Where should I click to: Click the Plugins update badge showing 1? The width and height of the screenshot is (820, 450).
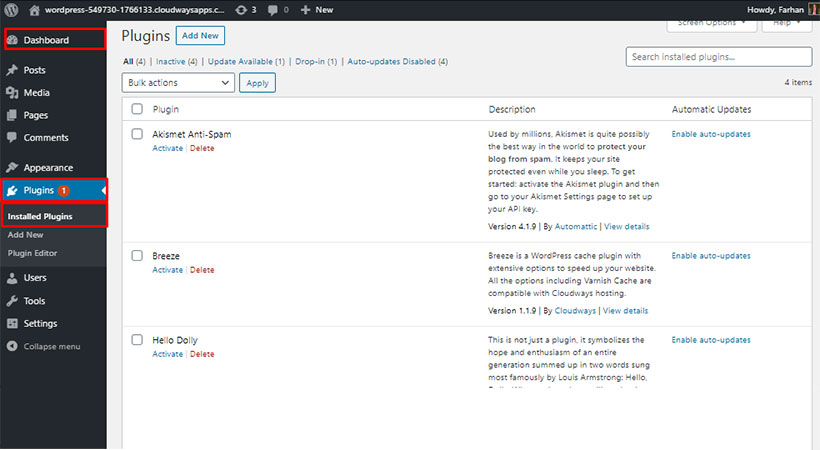click(x=64, y=190)
